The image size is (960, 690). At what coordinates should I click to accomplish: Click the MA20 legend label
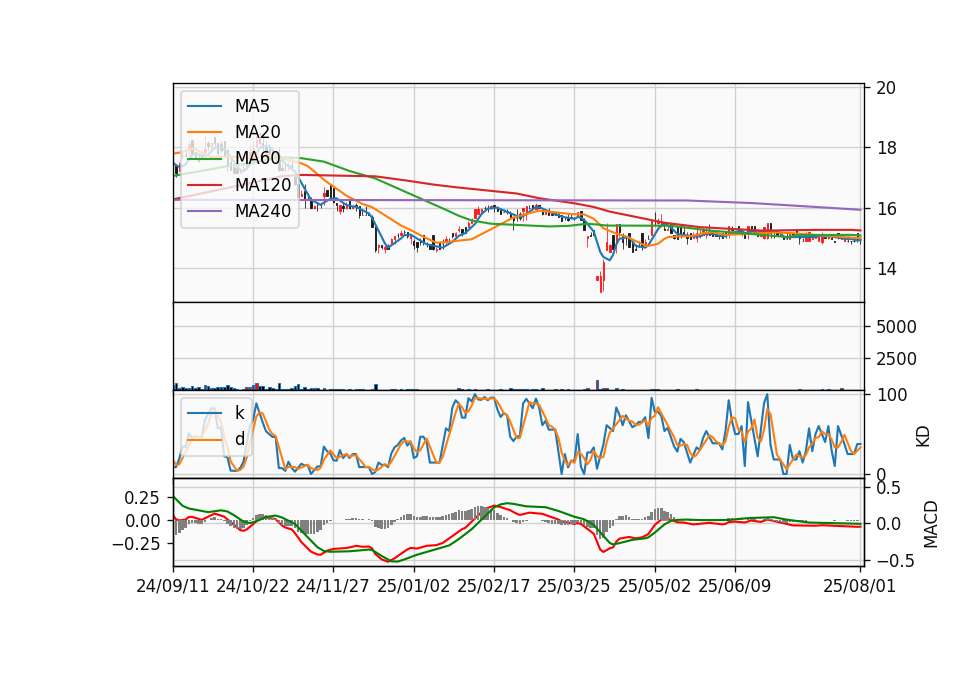pos(257,132)
